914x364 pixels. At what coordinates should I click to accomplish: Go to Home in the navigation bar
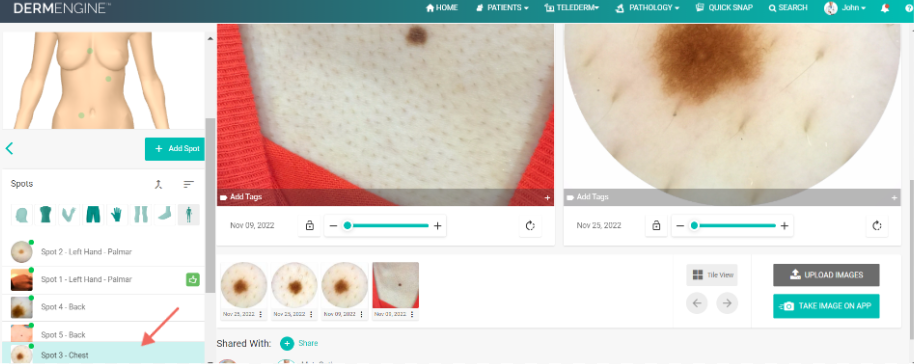pos(442,8)
